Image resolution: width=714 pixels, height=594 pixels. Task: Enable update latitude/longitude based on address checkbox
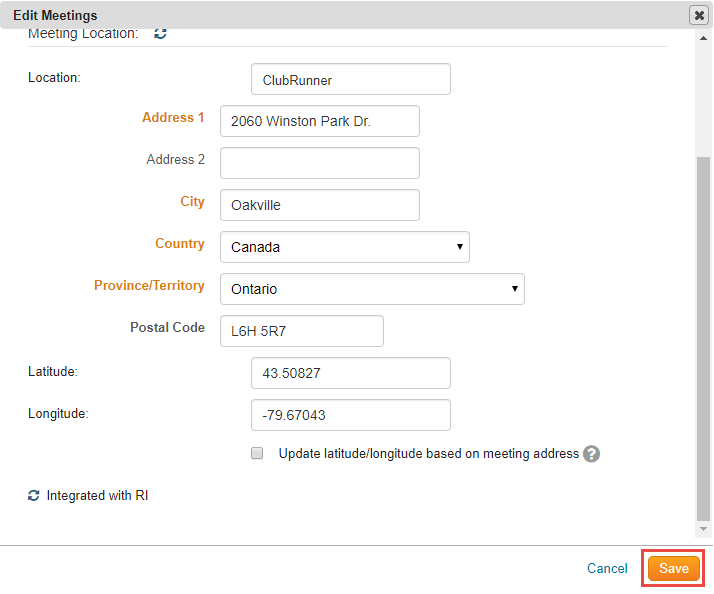(257, 453)
